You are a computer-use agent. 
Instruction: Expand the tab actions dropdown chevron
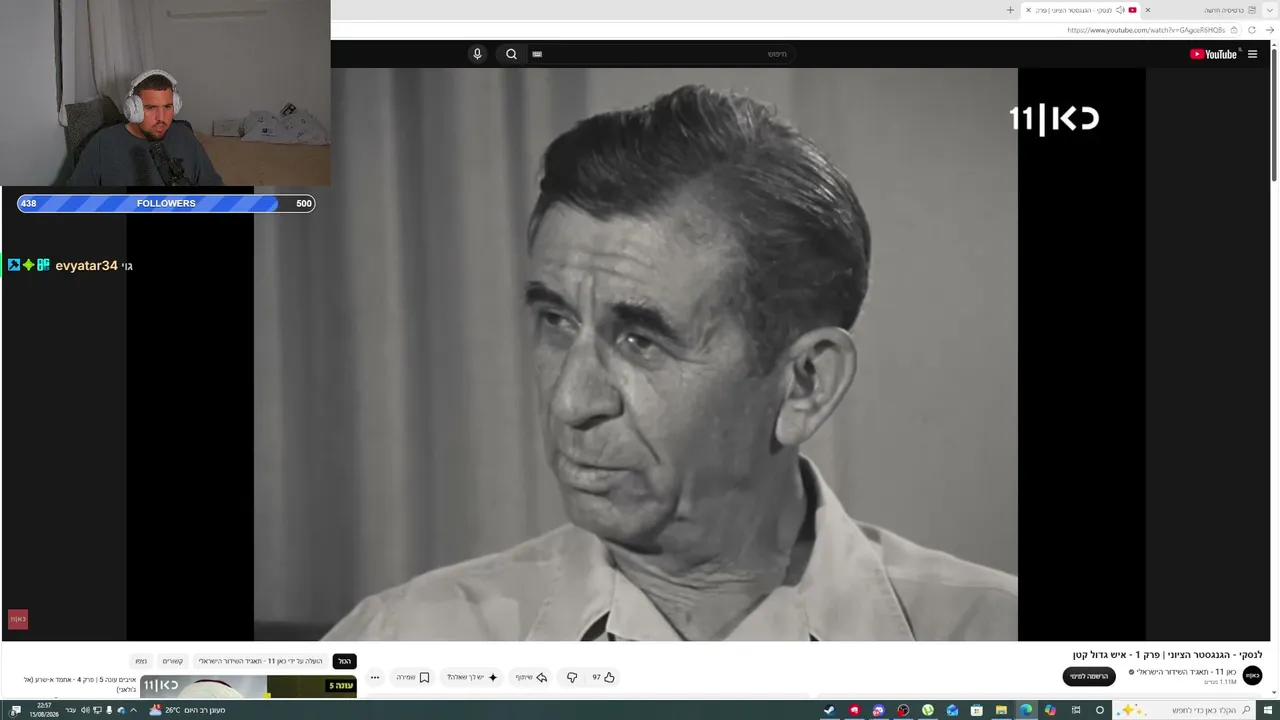tap(1271, 10)
